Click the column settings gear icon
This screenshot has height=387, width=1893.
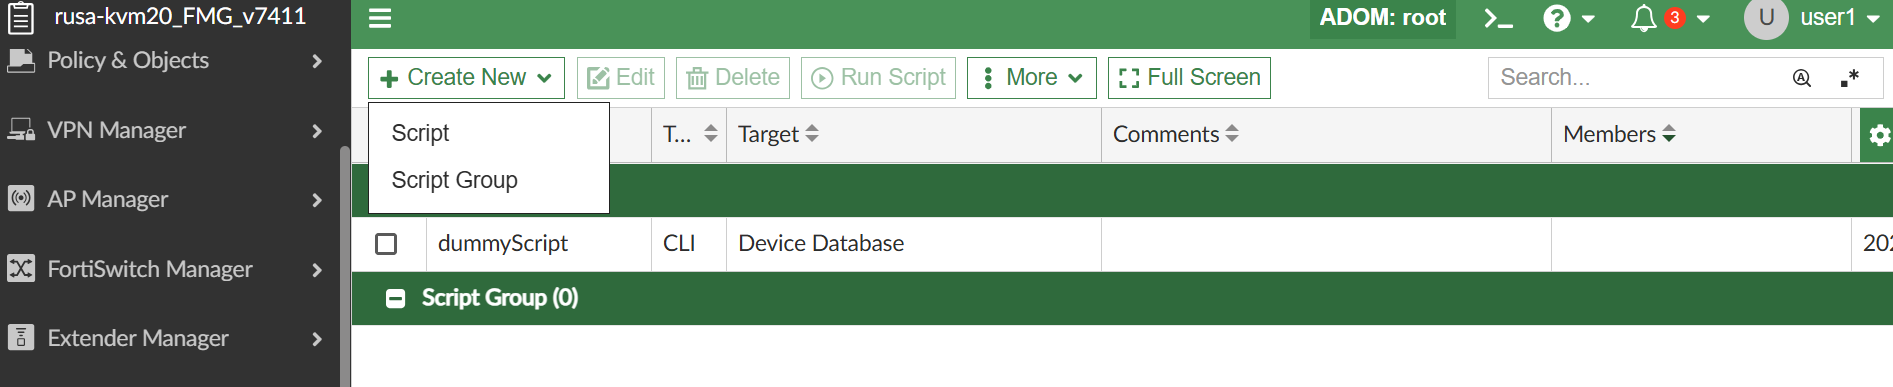tap(1878, 135)
